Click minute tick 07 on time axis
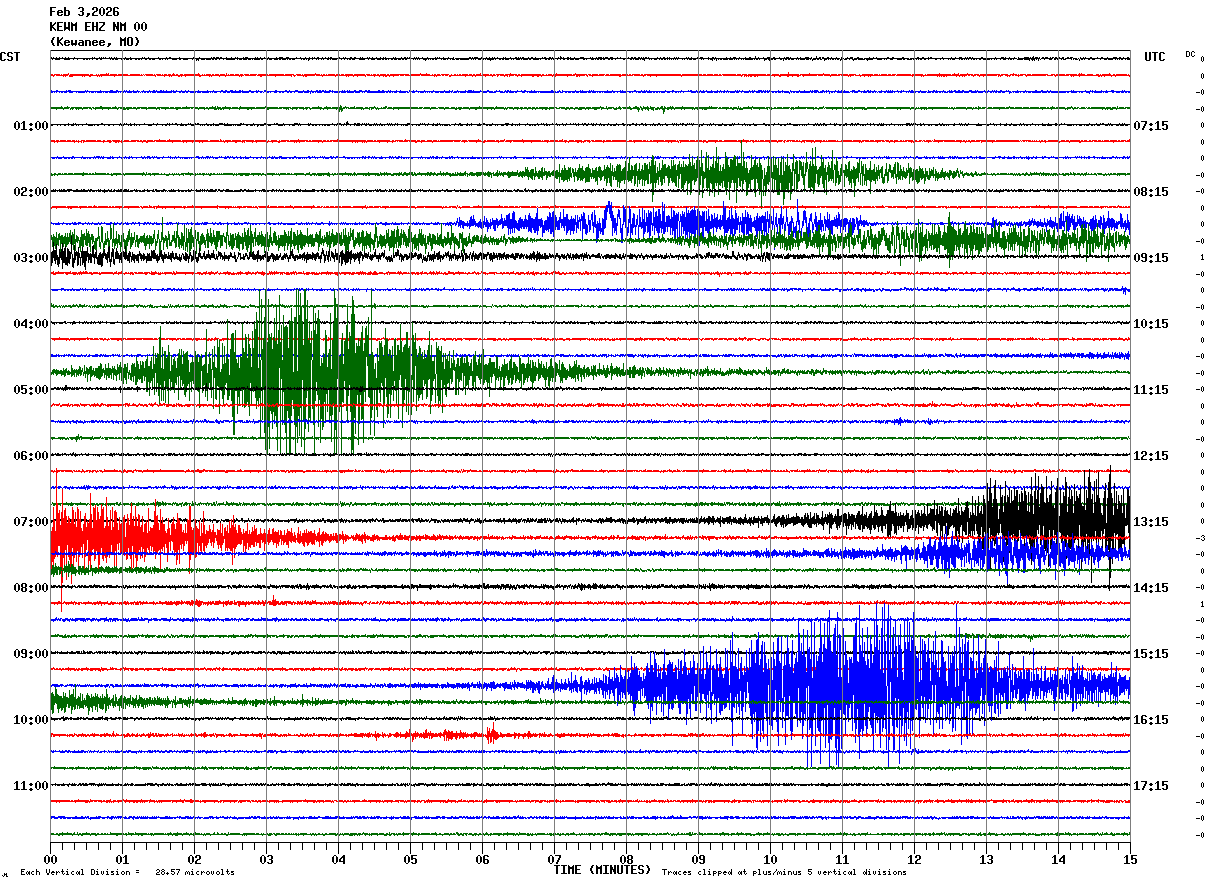Screen dimensions: 1210x886 point(554,859)
